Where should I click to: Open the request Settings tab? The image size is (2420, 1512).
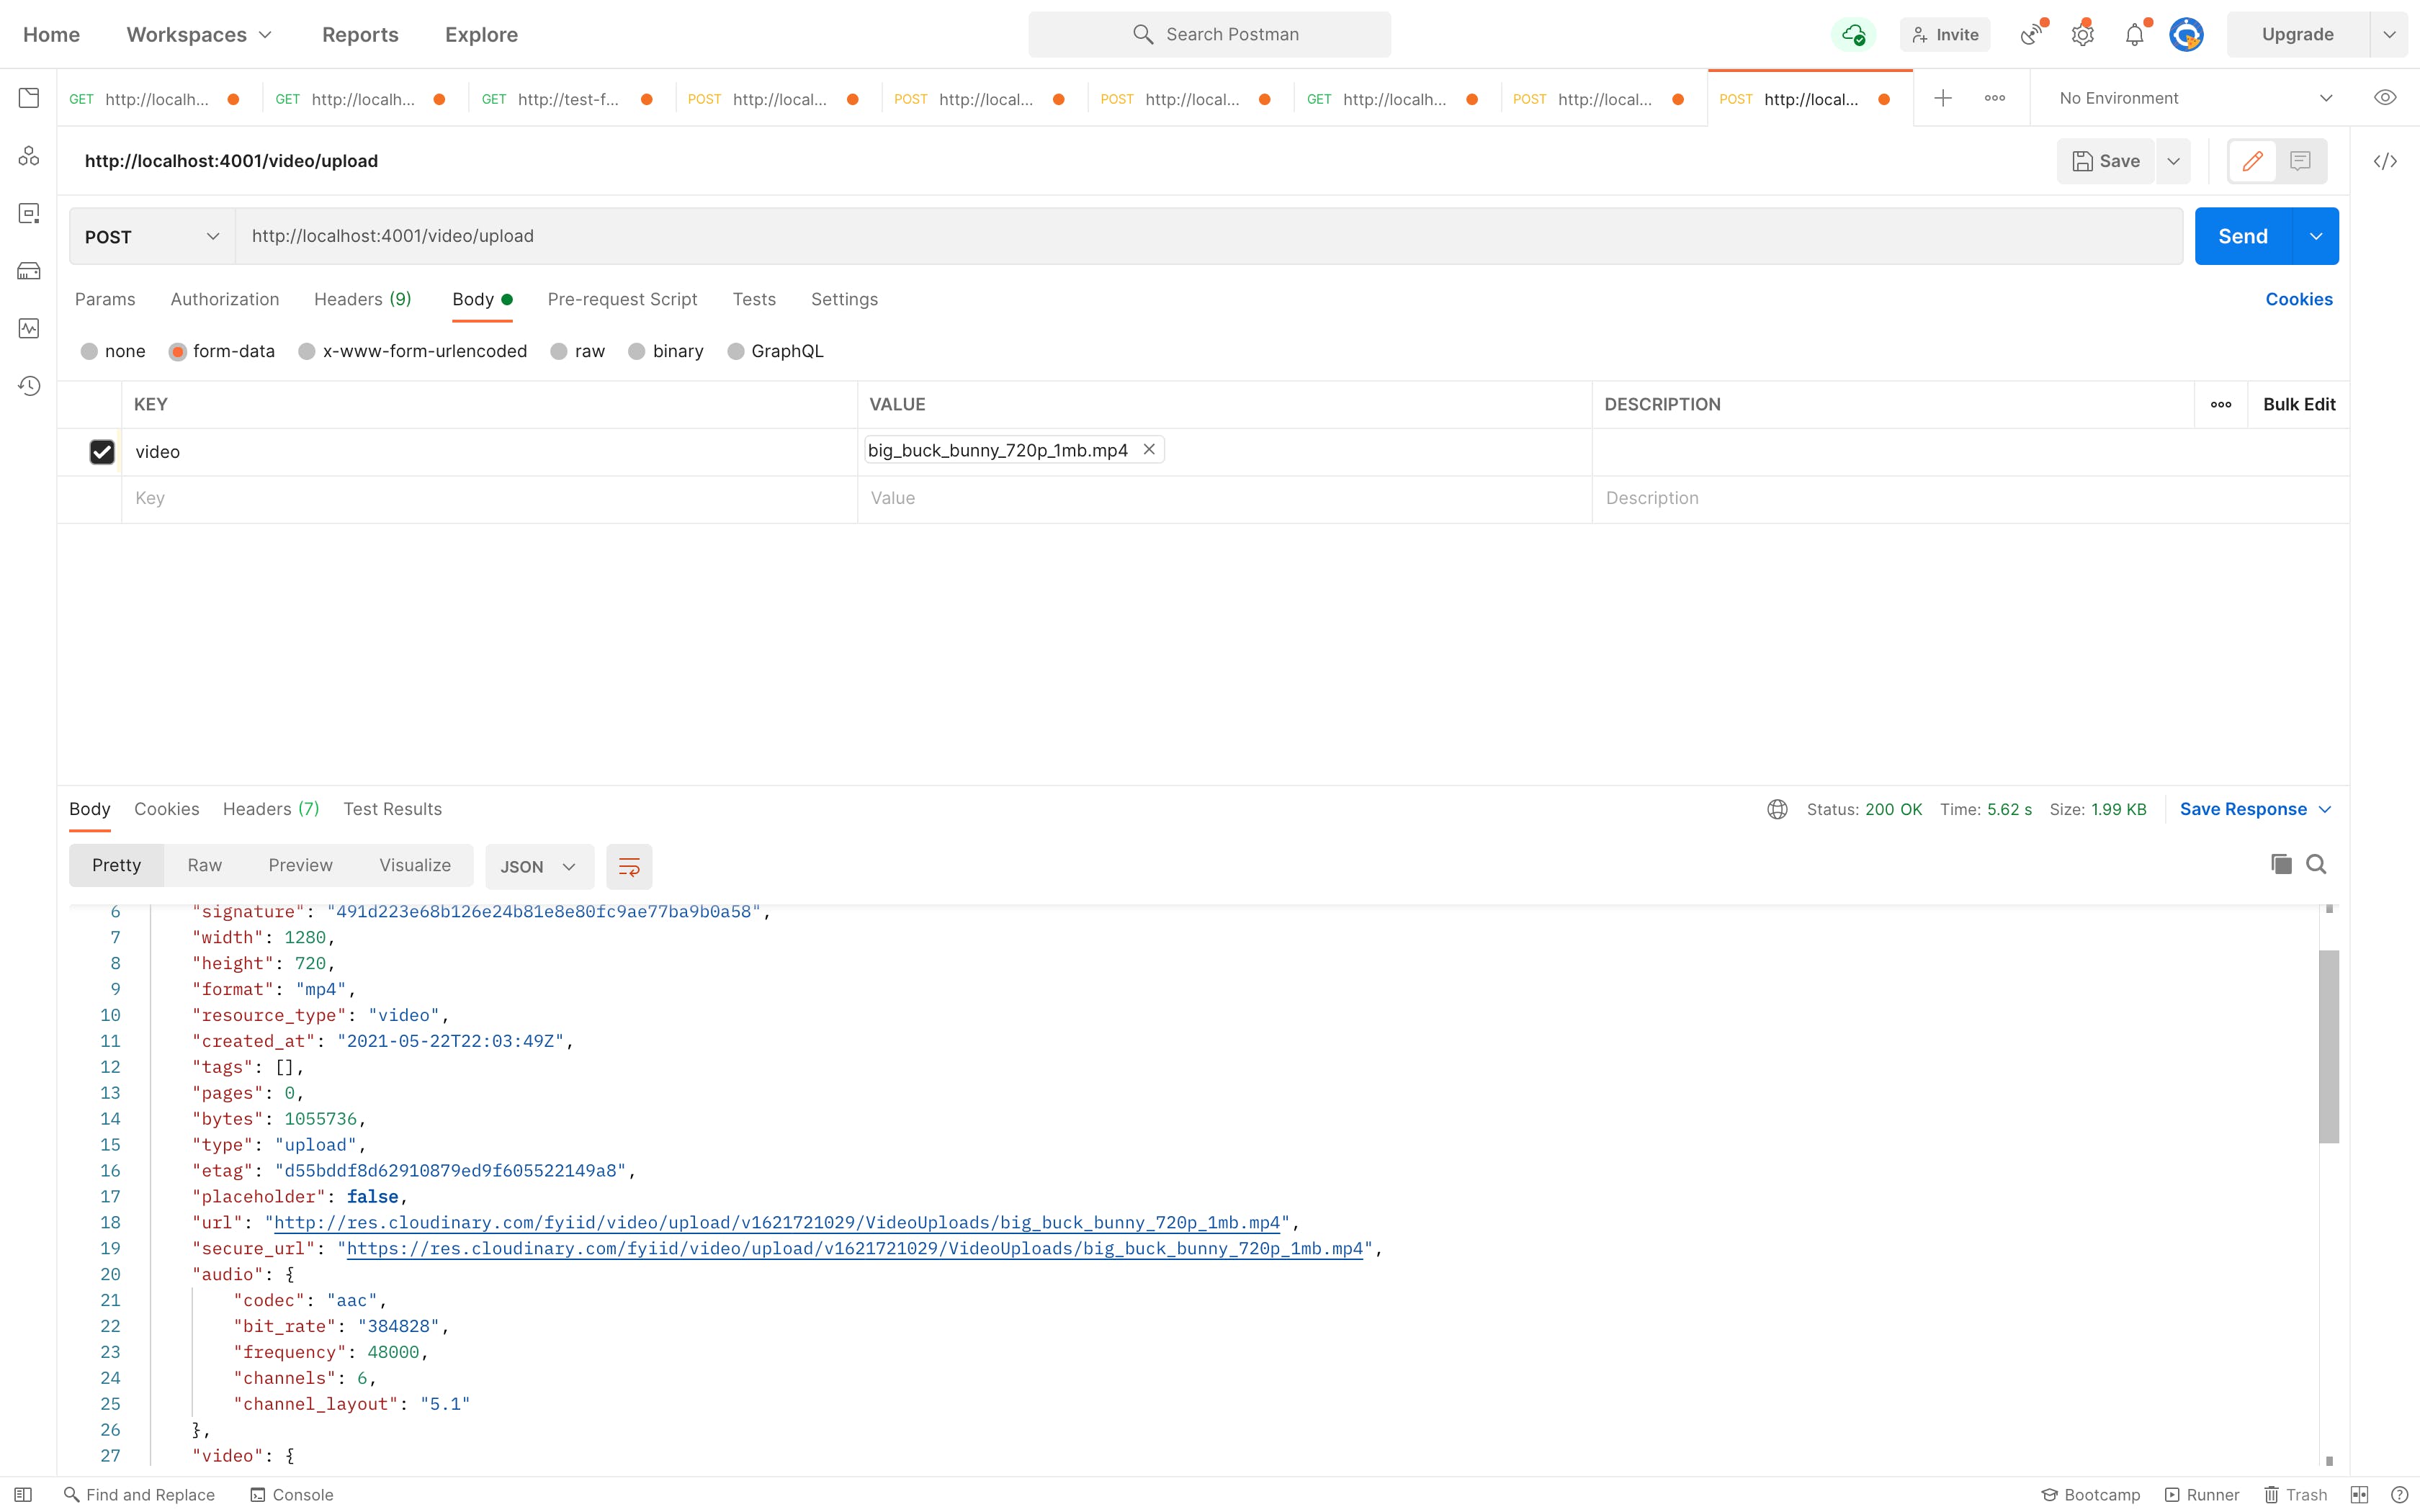pos(844,299)
